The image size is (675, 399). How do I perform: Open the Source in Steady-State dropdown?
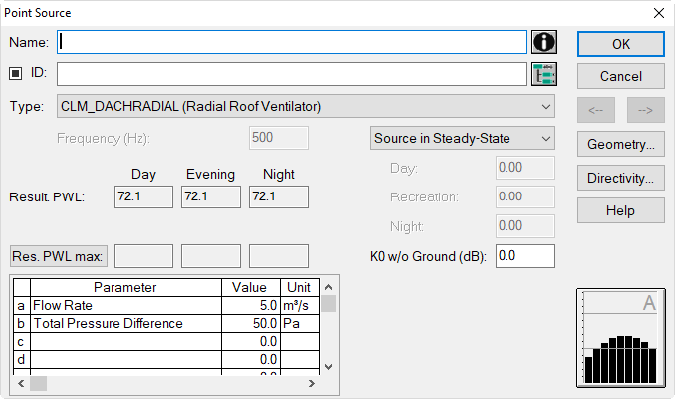[x=462, y=138]
